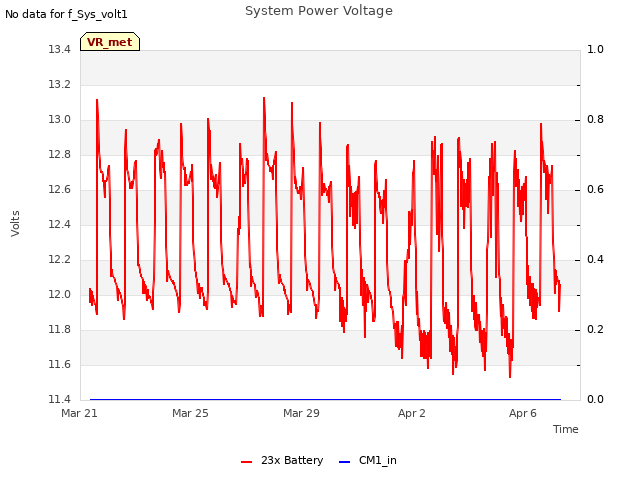Click the 12.2 left axis value
Screen dimensions: 640x480
click(x=60, y=260)
